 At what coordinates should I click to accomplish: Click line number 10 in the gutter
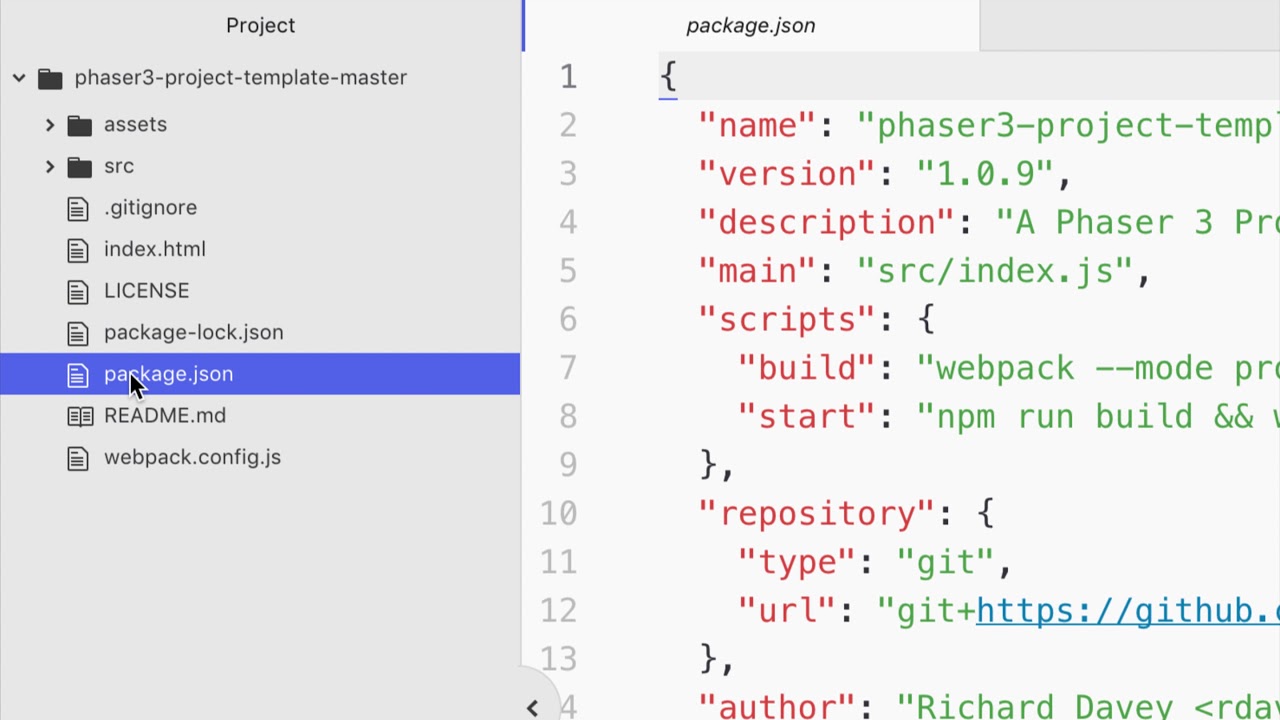(558, 514)
